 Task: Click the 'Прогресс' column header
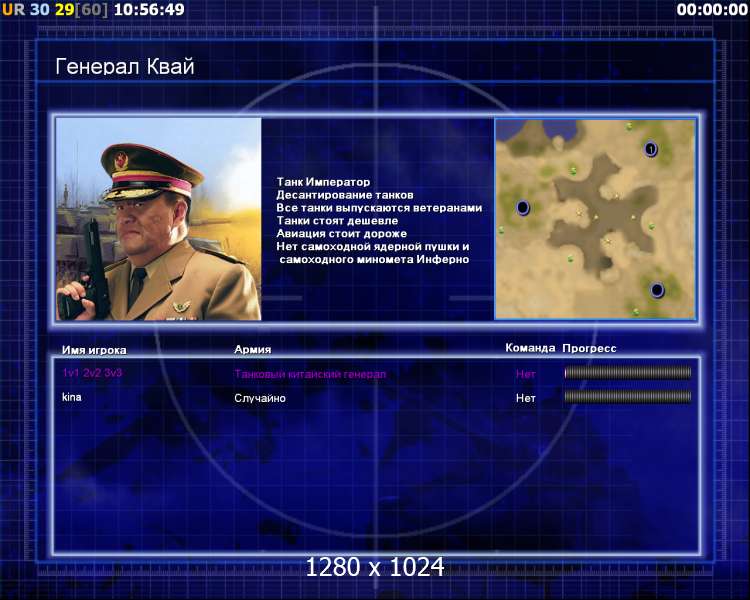pyautogui.click(x=589, y=348)
